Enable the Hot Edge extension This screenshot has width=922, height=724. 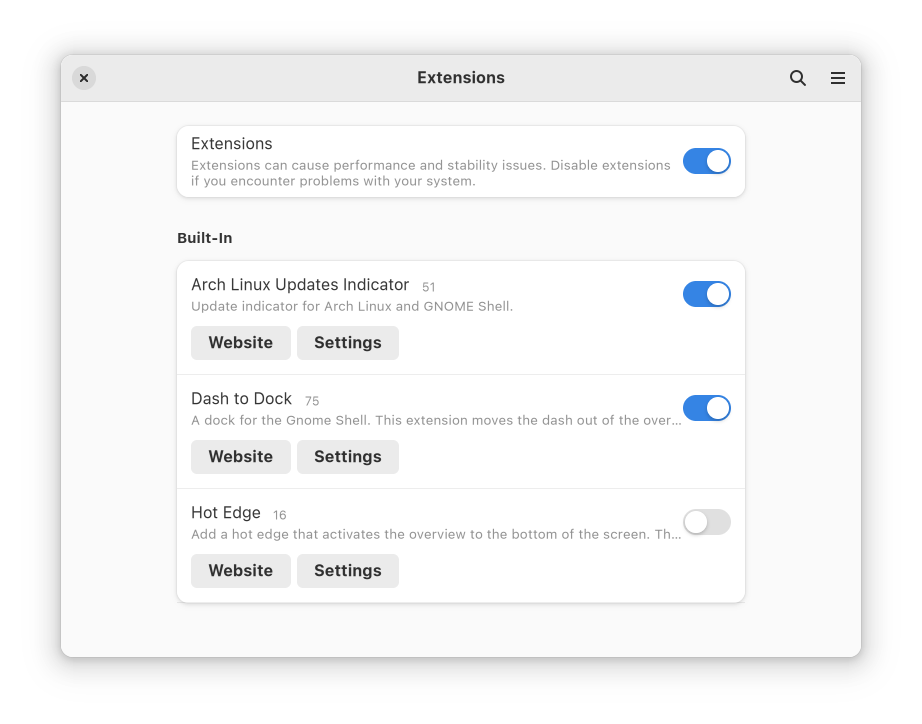point(707,522)
